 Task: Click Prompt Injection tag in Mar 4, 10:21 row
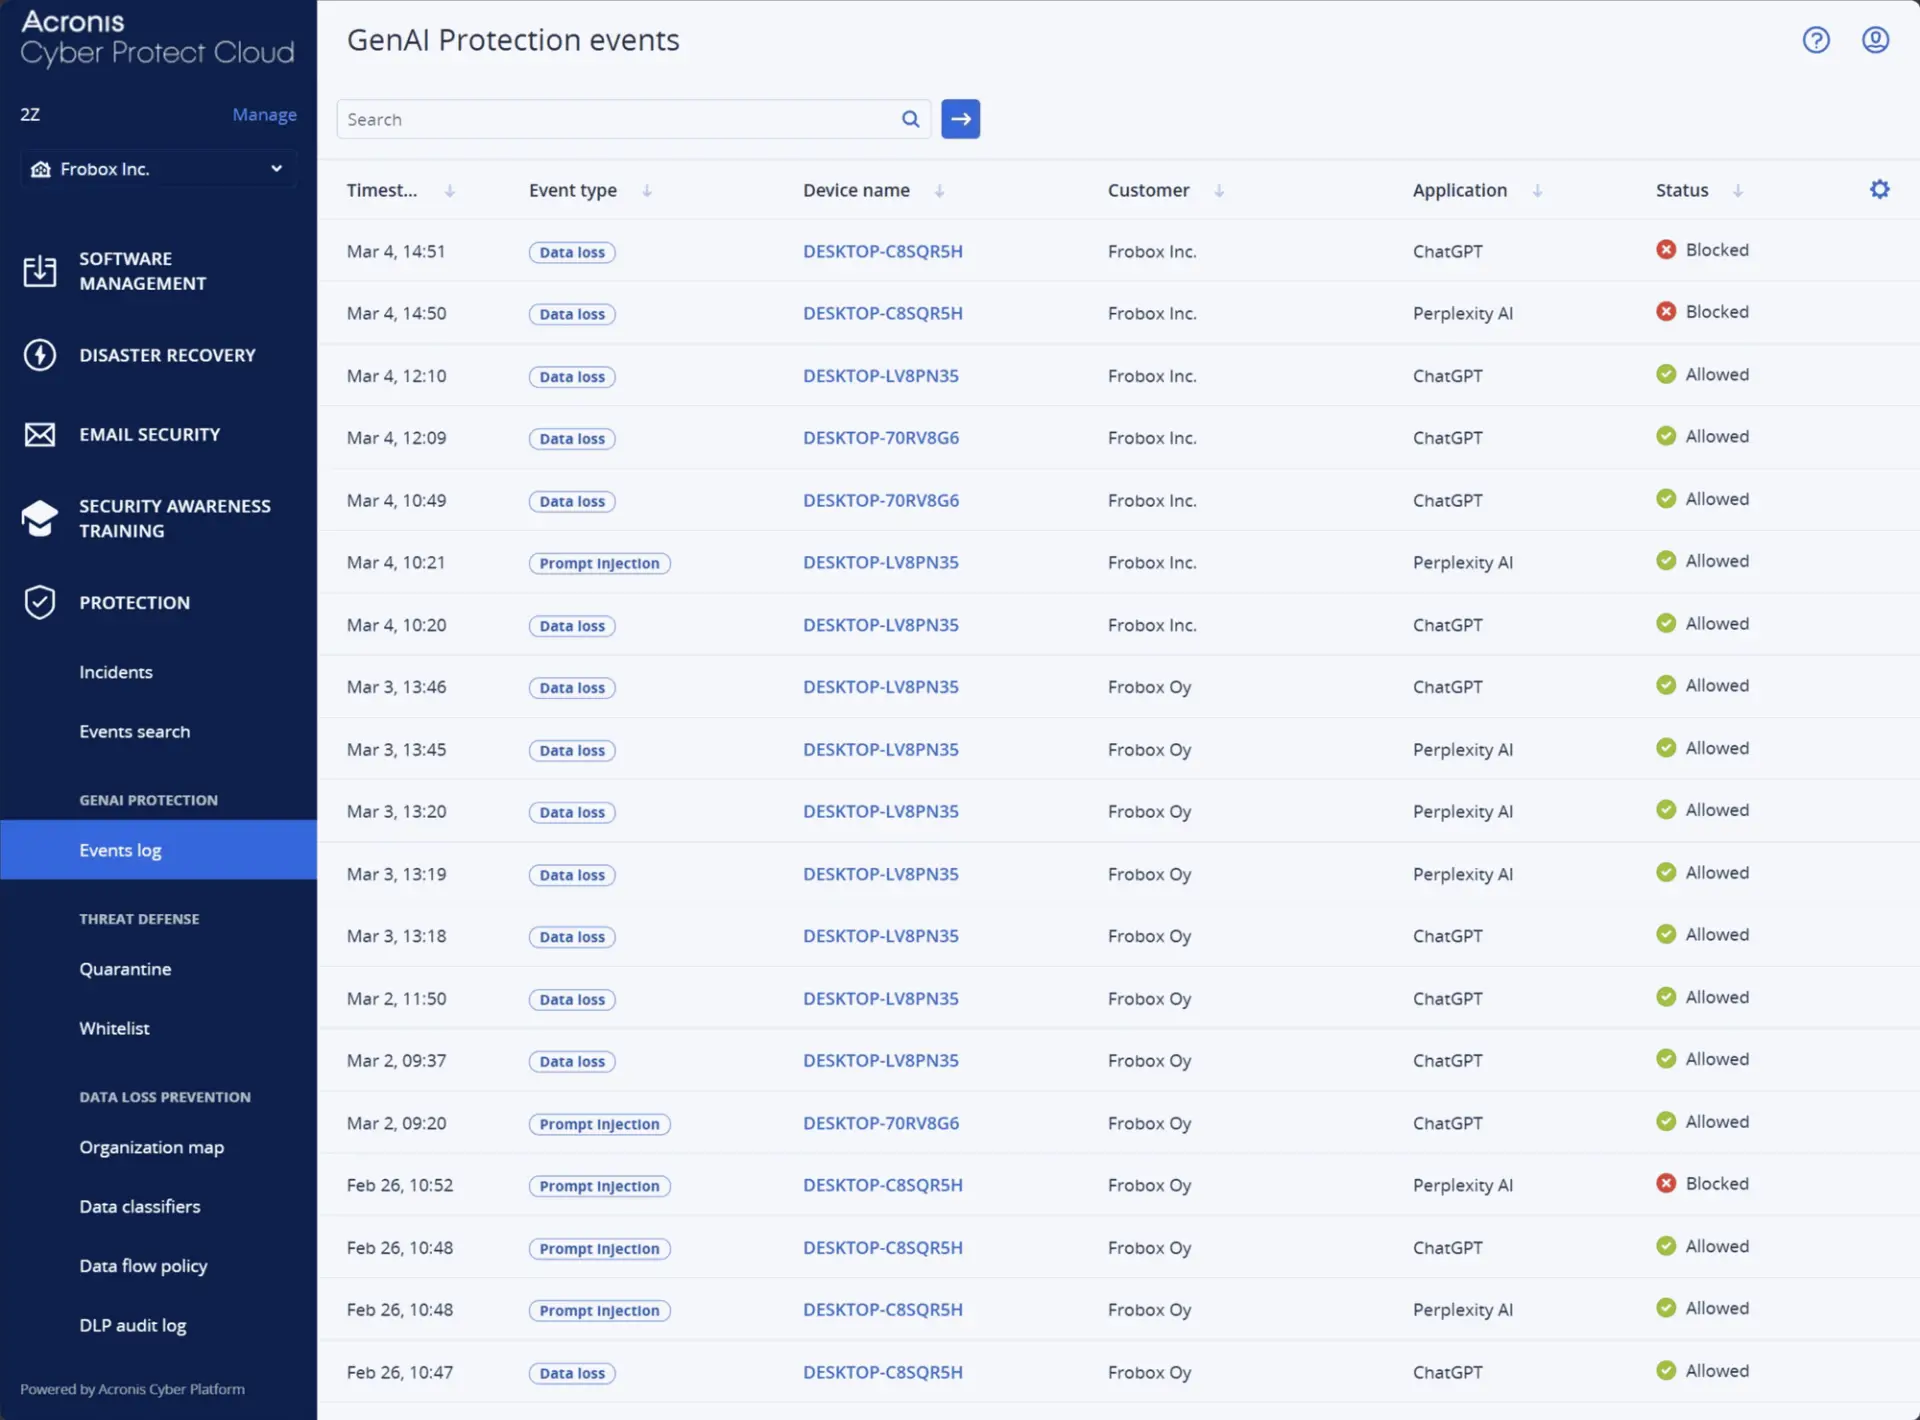[600, 563]
